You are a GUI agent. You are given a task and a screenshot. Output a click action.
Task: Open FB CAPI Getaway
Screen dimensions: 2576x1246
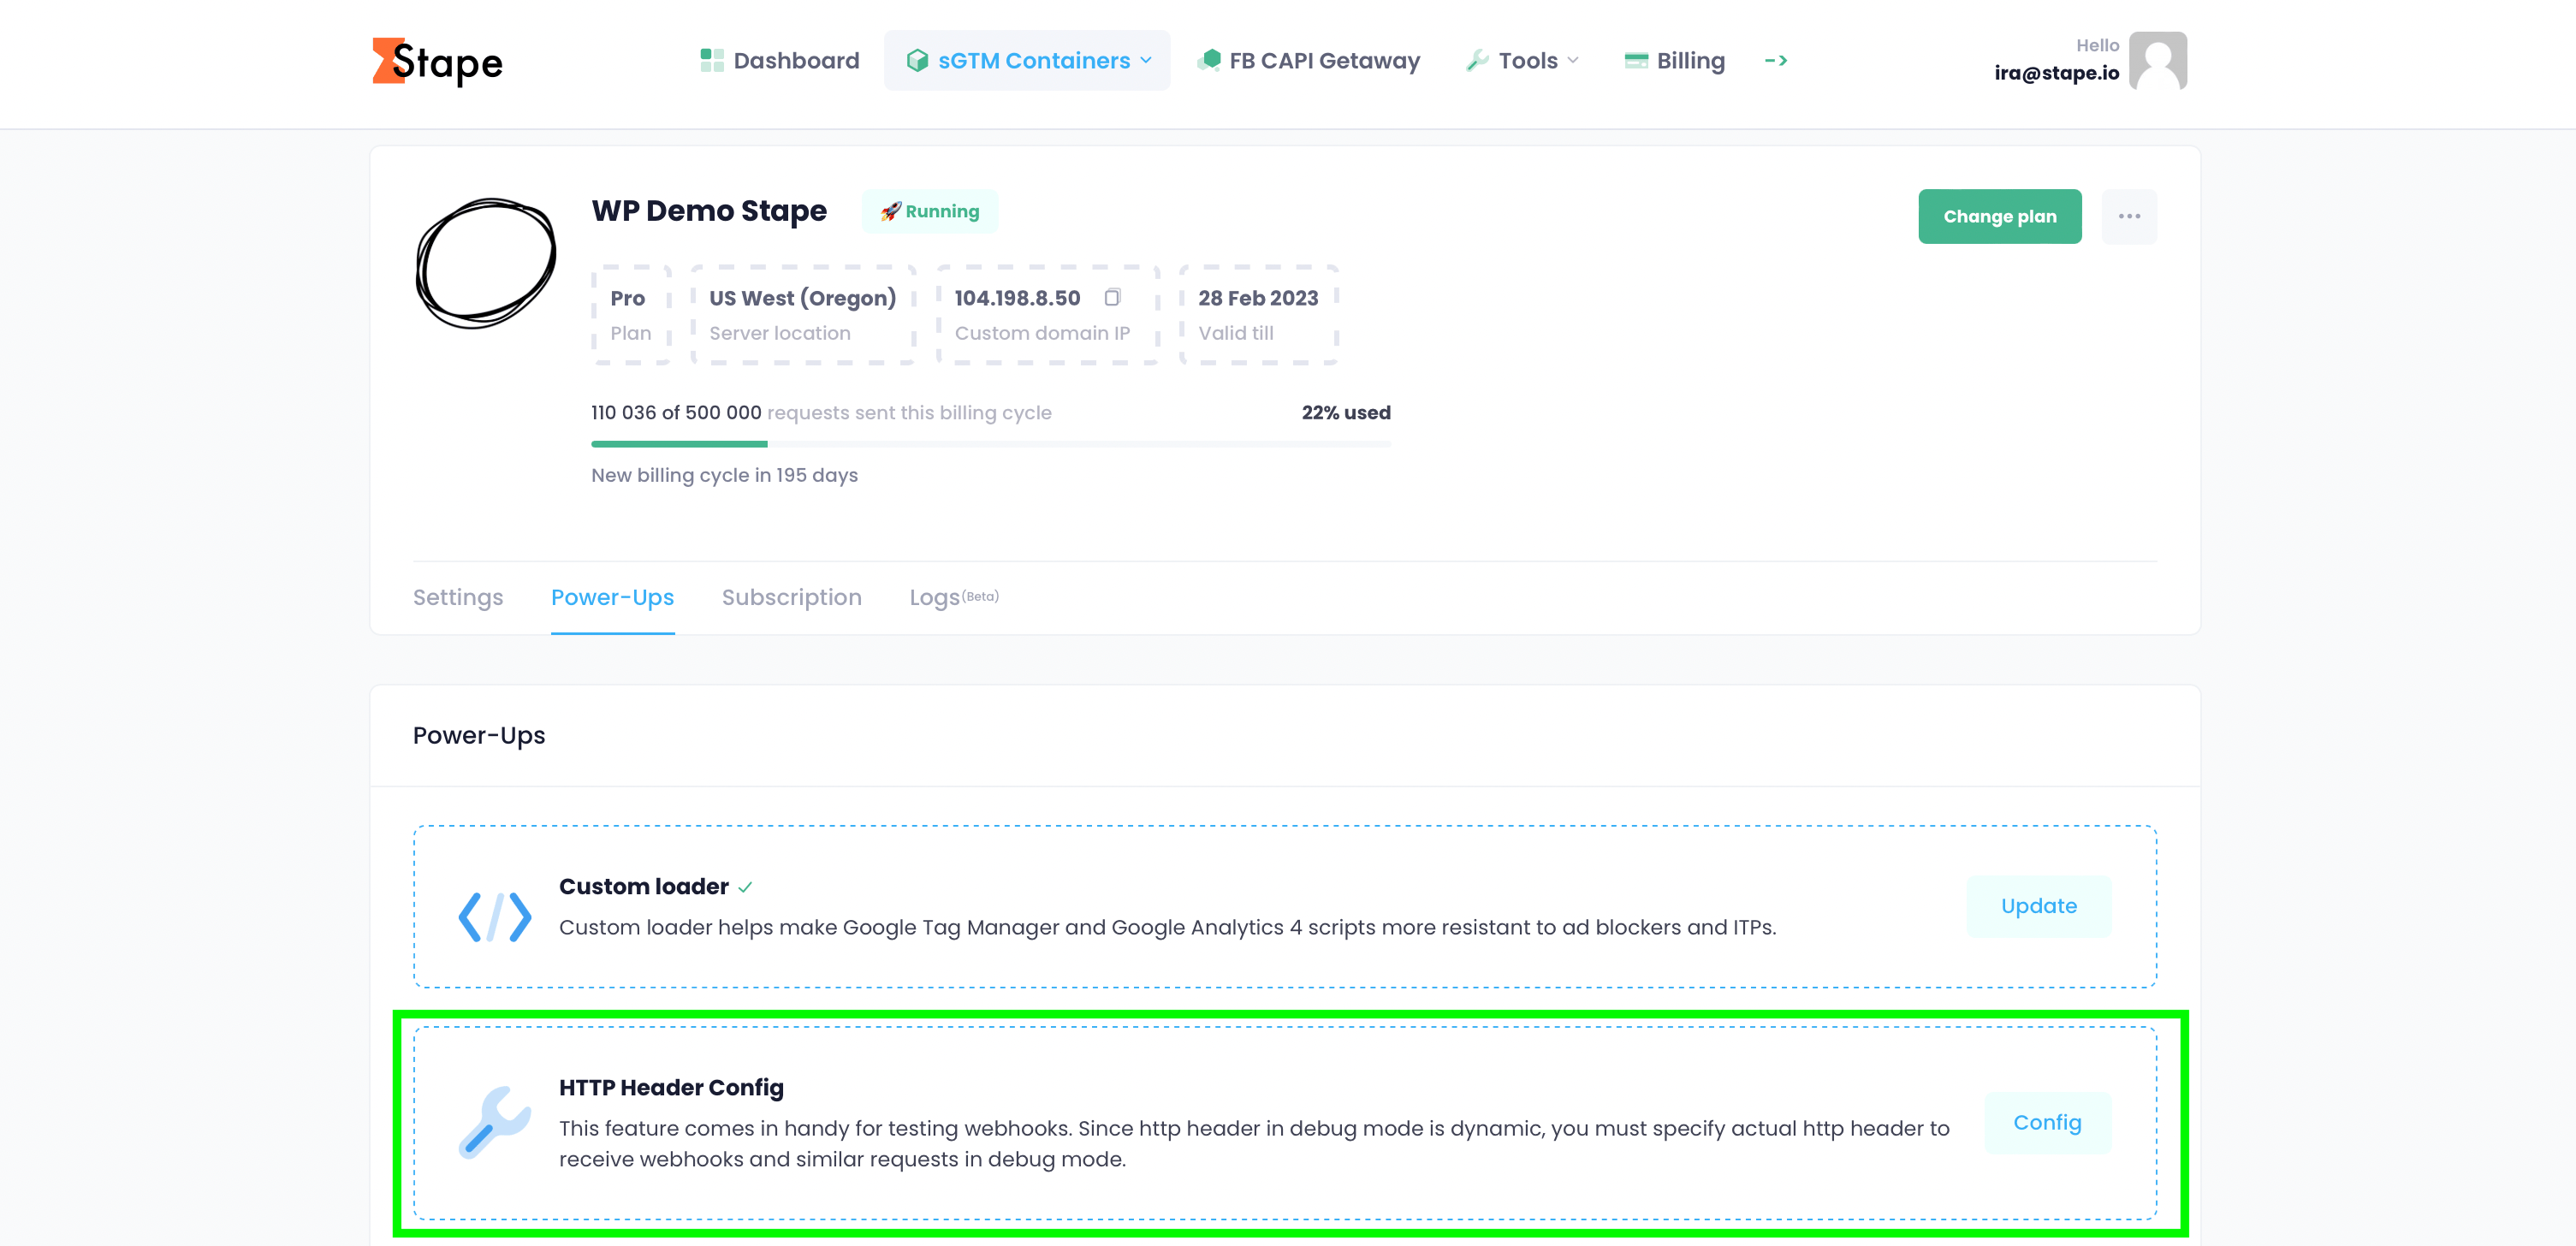(x=1309, y=61)
